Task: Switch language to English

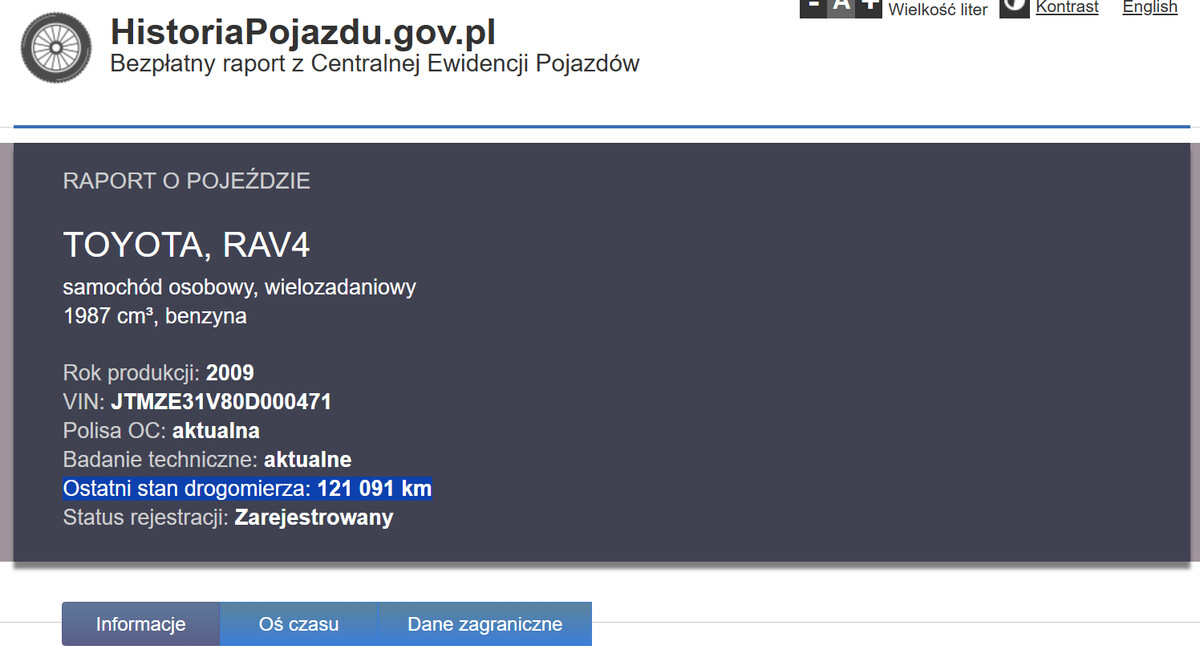Action: [x=1150, y=8]
